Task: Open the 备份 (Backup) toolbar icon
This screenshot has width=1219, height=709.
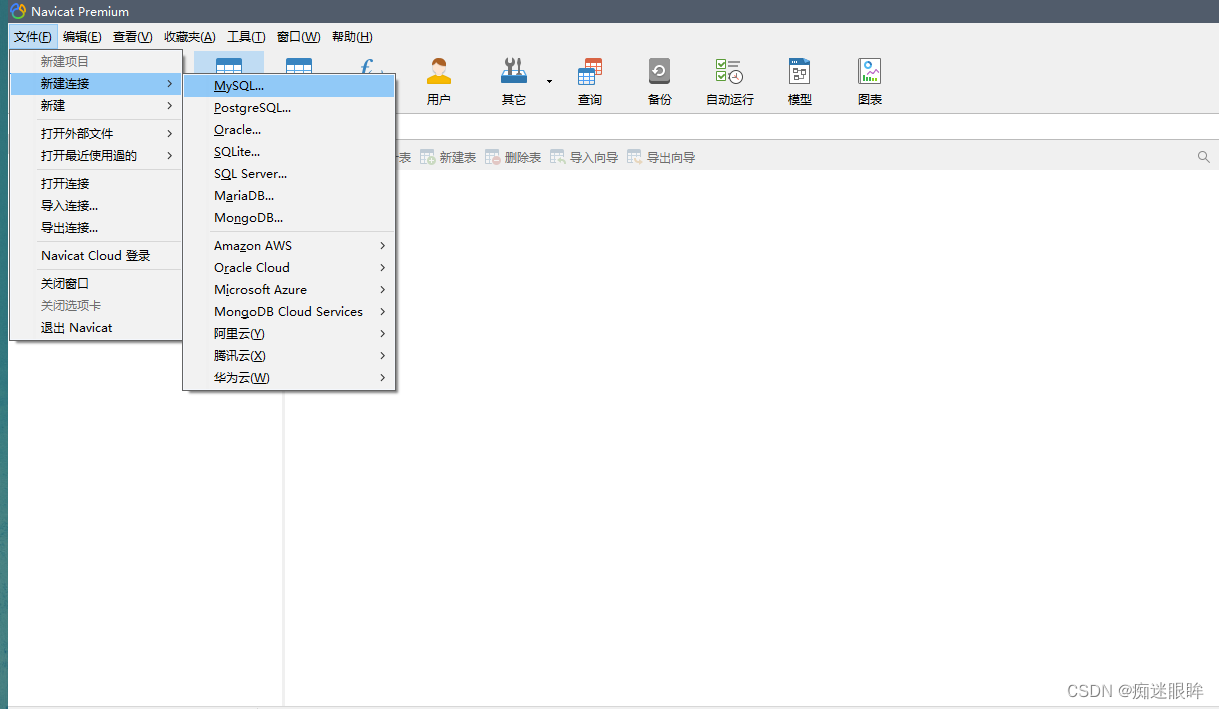Action: point(659,81)
